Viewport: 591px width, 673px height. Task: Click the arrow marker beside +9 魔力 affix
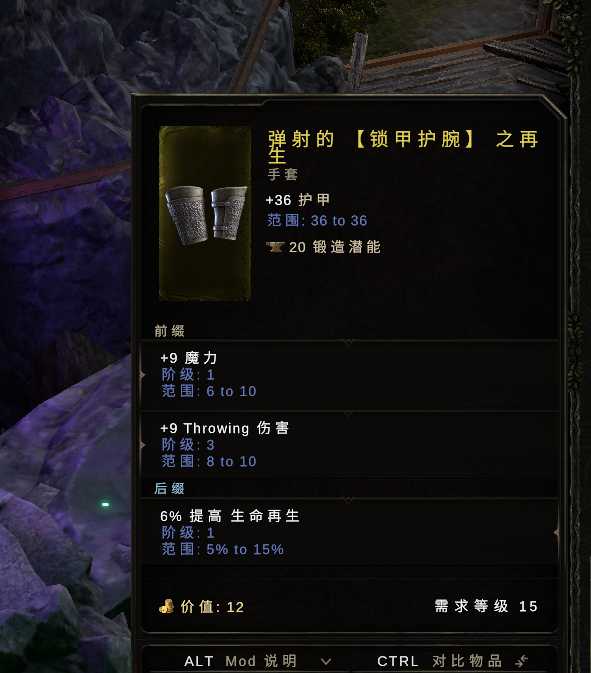click(x=142, y=375)
